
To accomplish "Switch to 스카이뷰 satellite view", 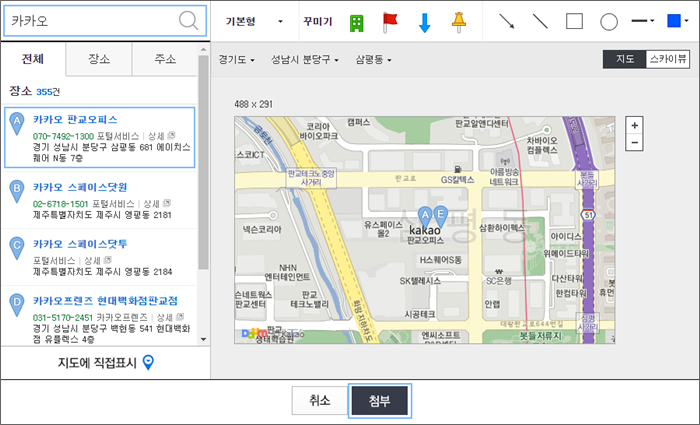I will tap(668, 59).
